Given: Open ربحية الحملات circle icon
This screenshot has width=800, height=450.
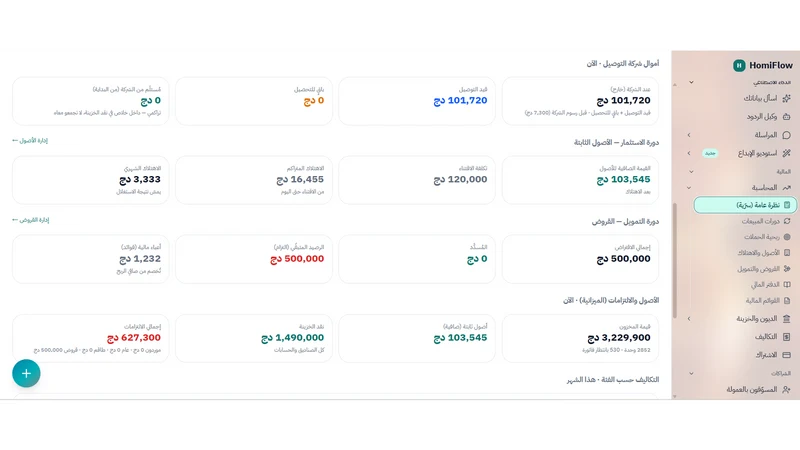Looking at the screenshot, I should point(787,237).
